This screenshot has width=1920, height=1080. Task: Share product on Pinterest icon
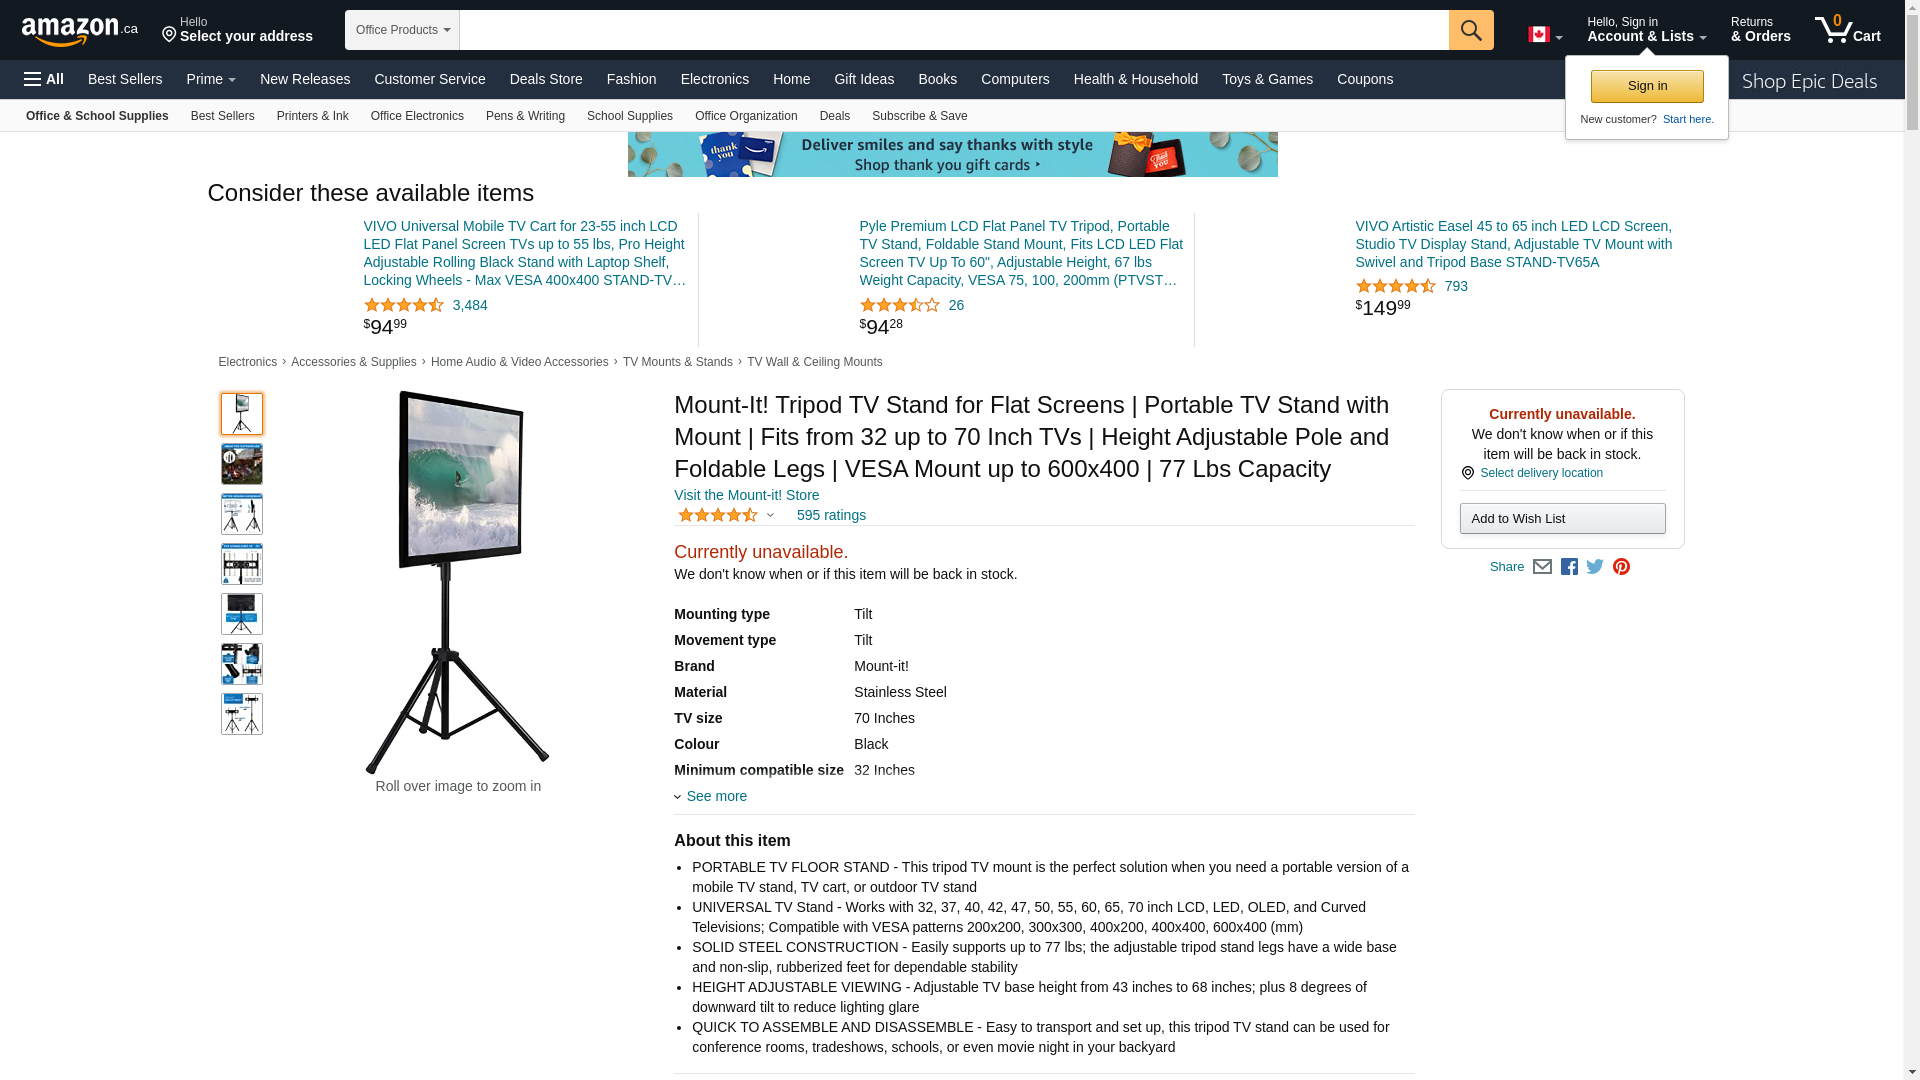(1621, 567)
